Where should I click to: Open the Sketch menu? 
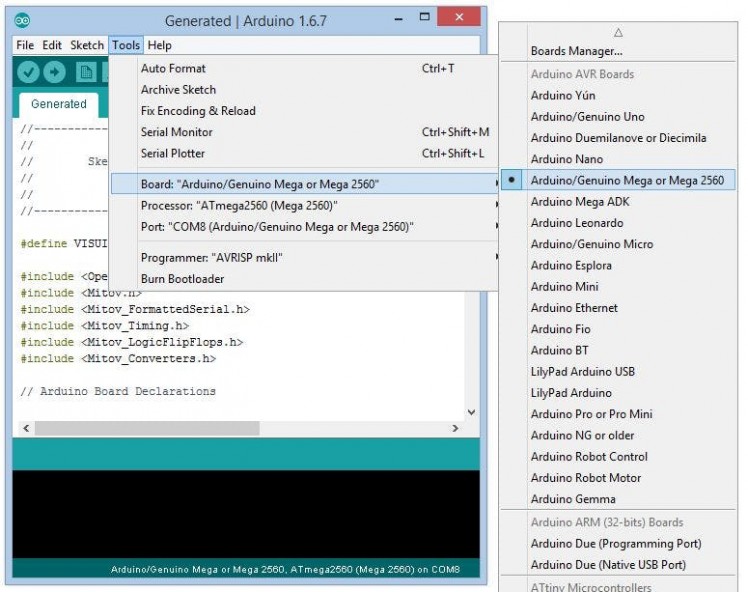87,45
